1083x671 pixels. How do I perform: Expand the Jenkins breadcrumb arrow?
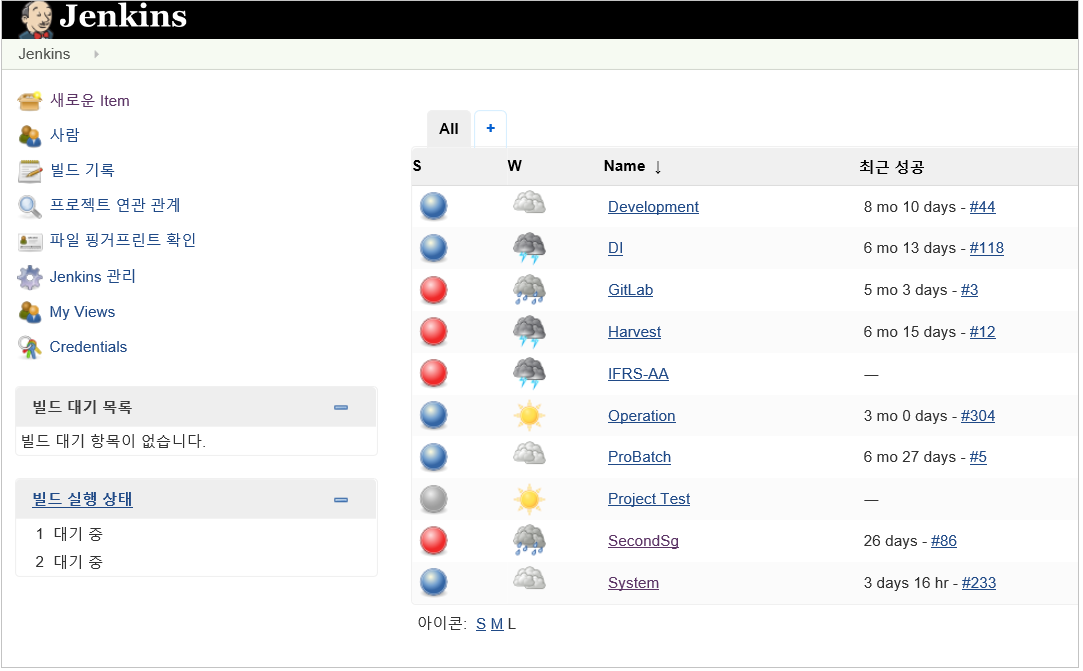(97, 55)
